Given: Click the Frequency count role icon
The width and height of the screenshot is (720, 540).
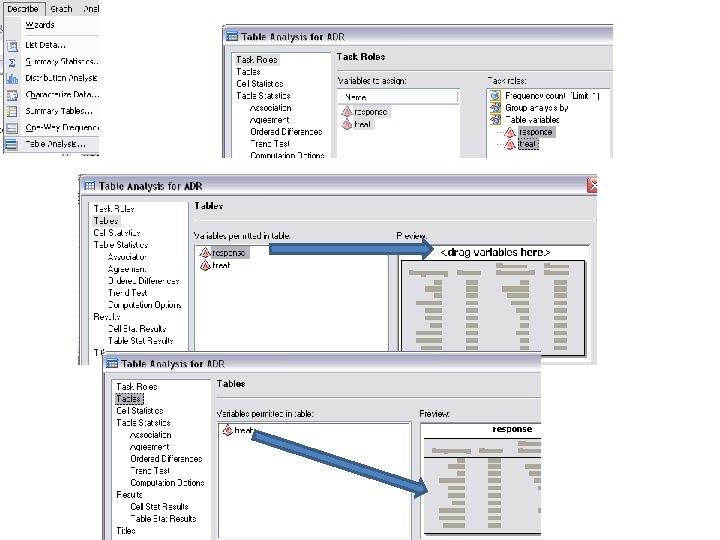Looking at the screenshot, I should coord(495,96).
